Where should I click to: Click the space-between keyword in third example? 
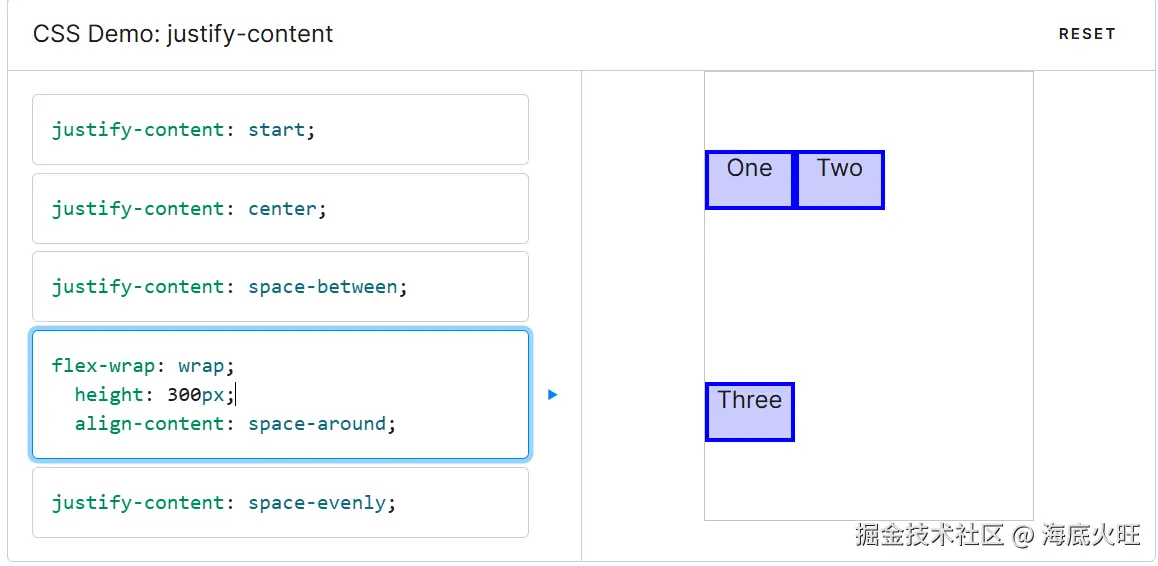(x=322, y=287)
